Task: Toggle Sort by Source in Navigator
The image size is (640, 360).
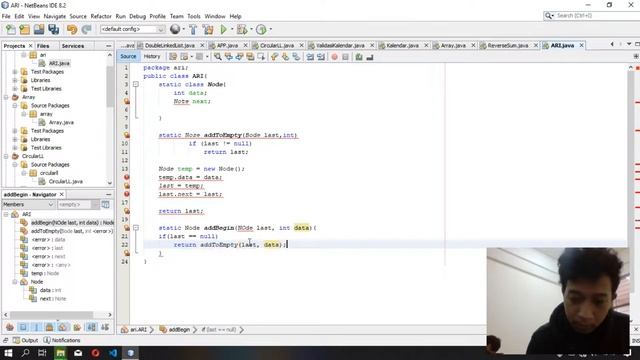Action: point(105,327)
